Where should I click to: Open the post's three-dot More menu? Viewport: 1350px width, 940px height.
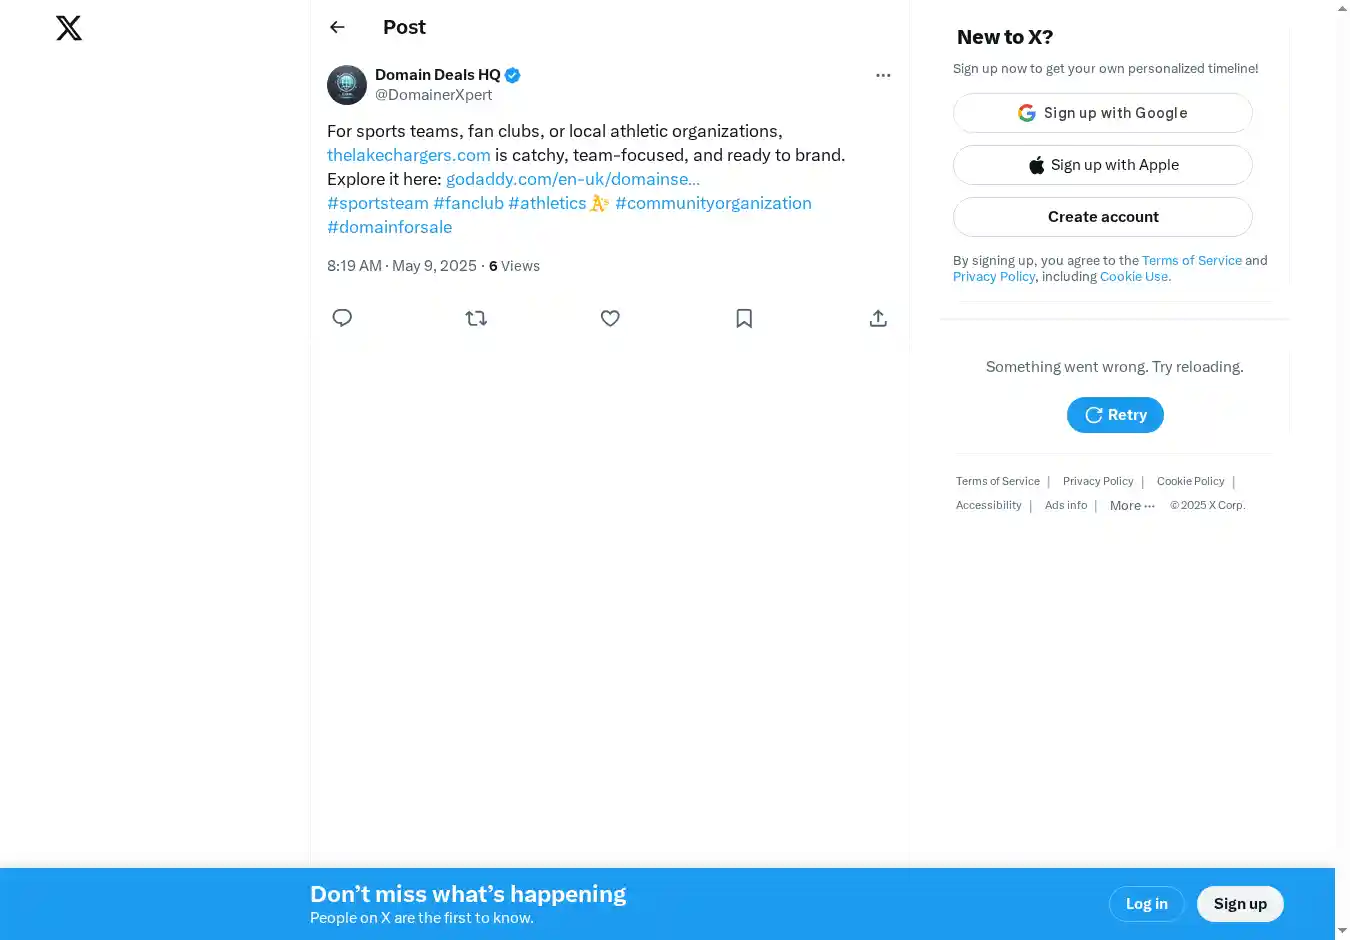883,75
